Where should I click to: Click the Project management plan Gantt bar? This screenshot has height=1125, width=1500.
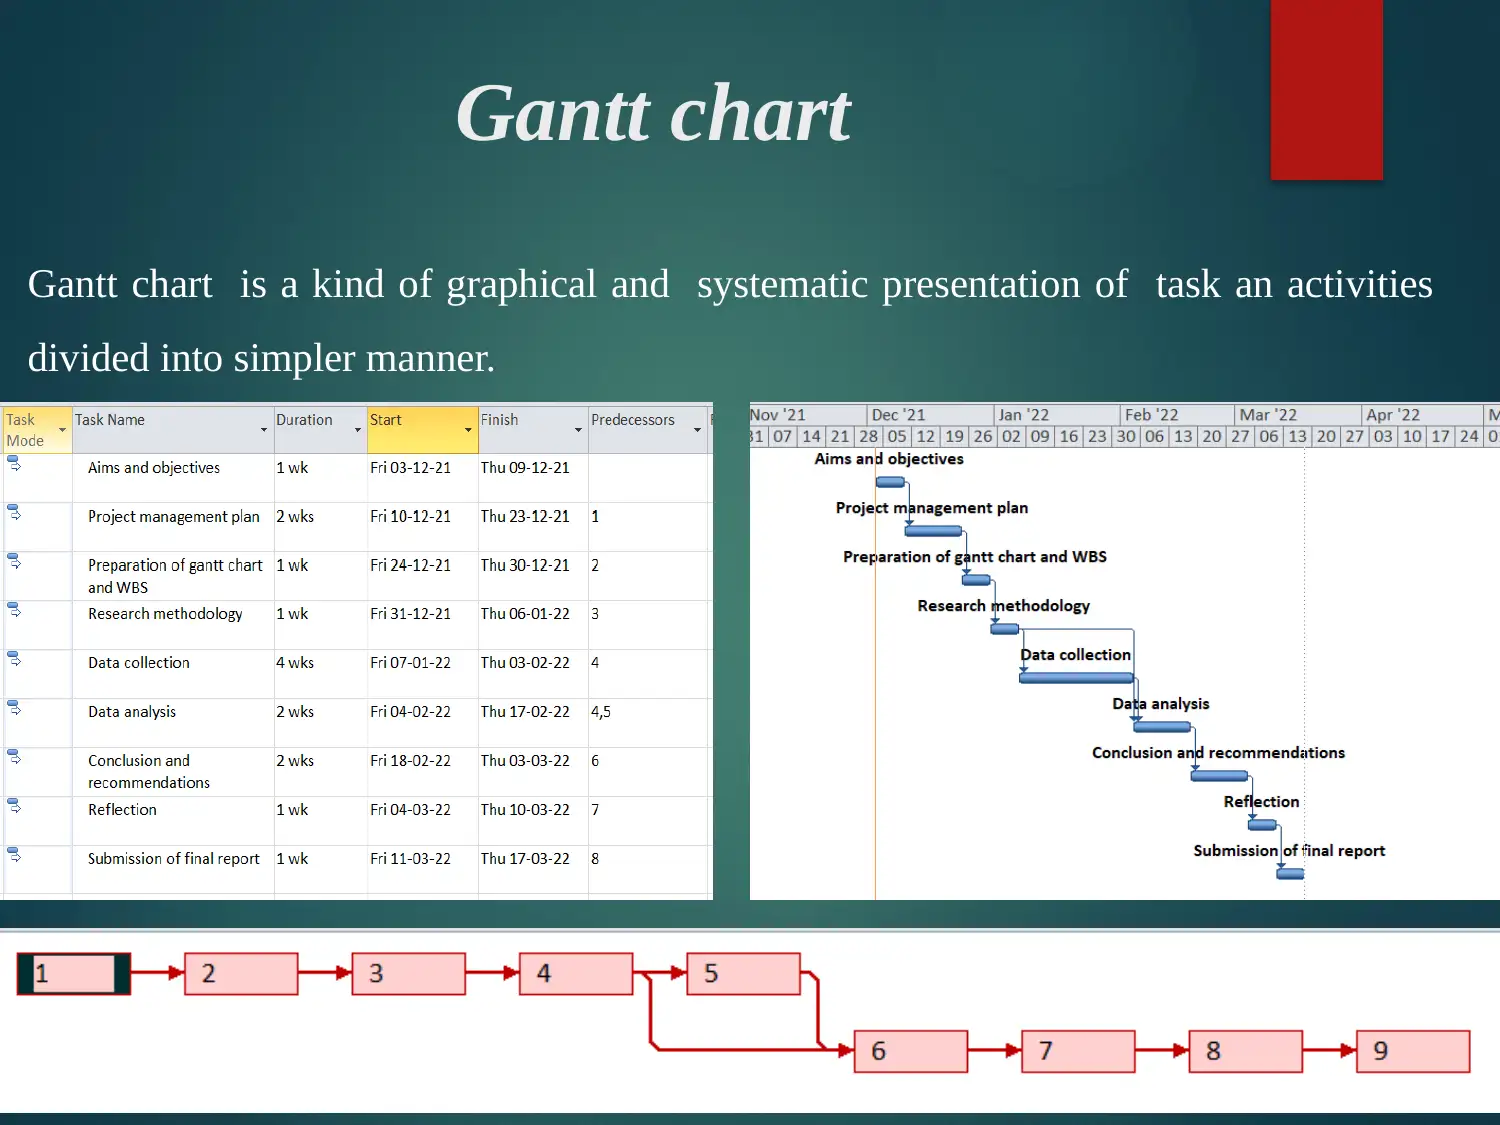pos(933,531)
